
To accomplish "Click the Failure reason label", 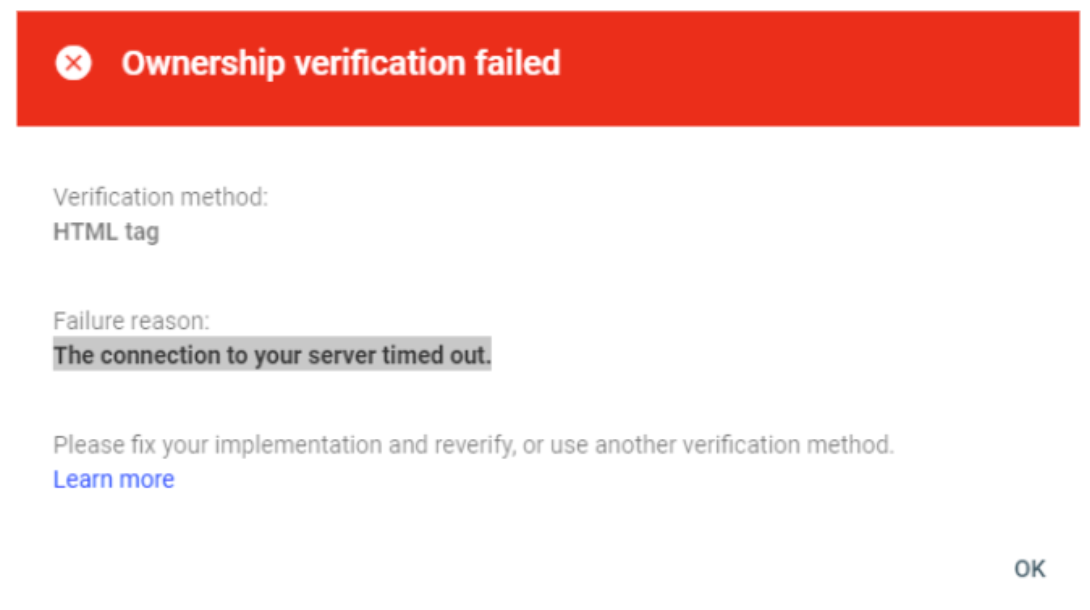I will [131, 321].
